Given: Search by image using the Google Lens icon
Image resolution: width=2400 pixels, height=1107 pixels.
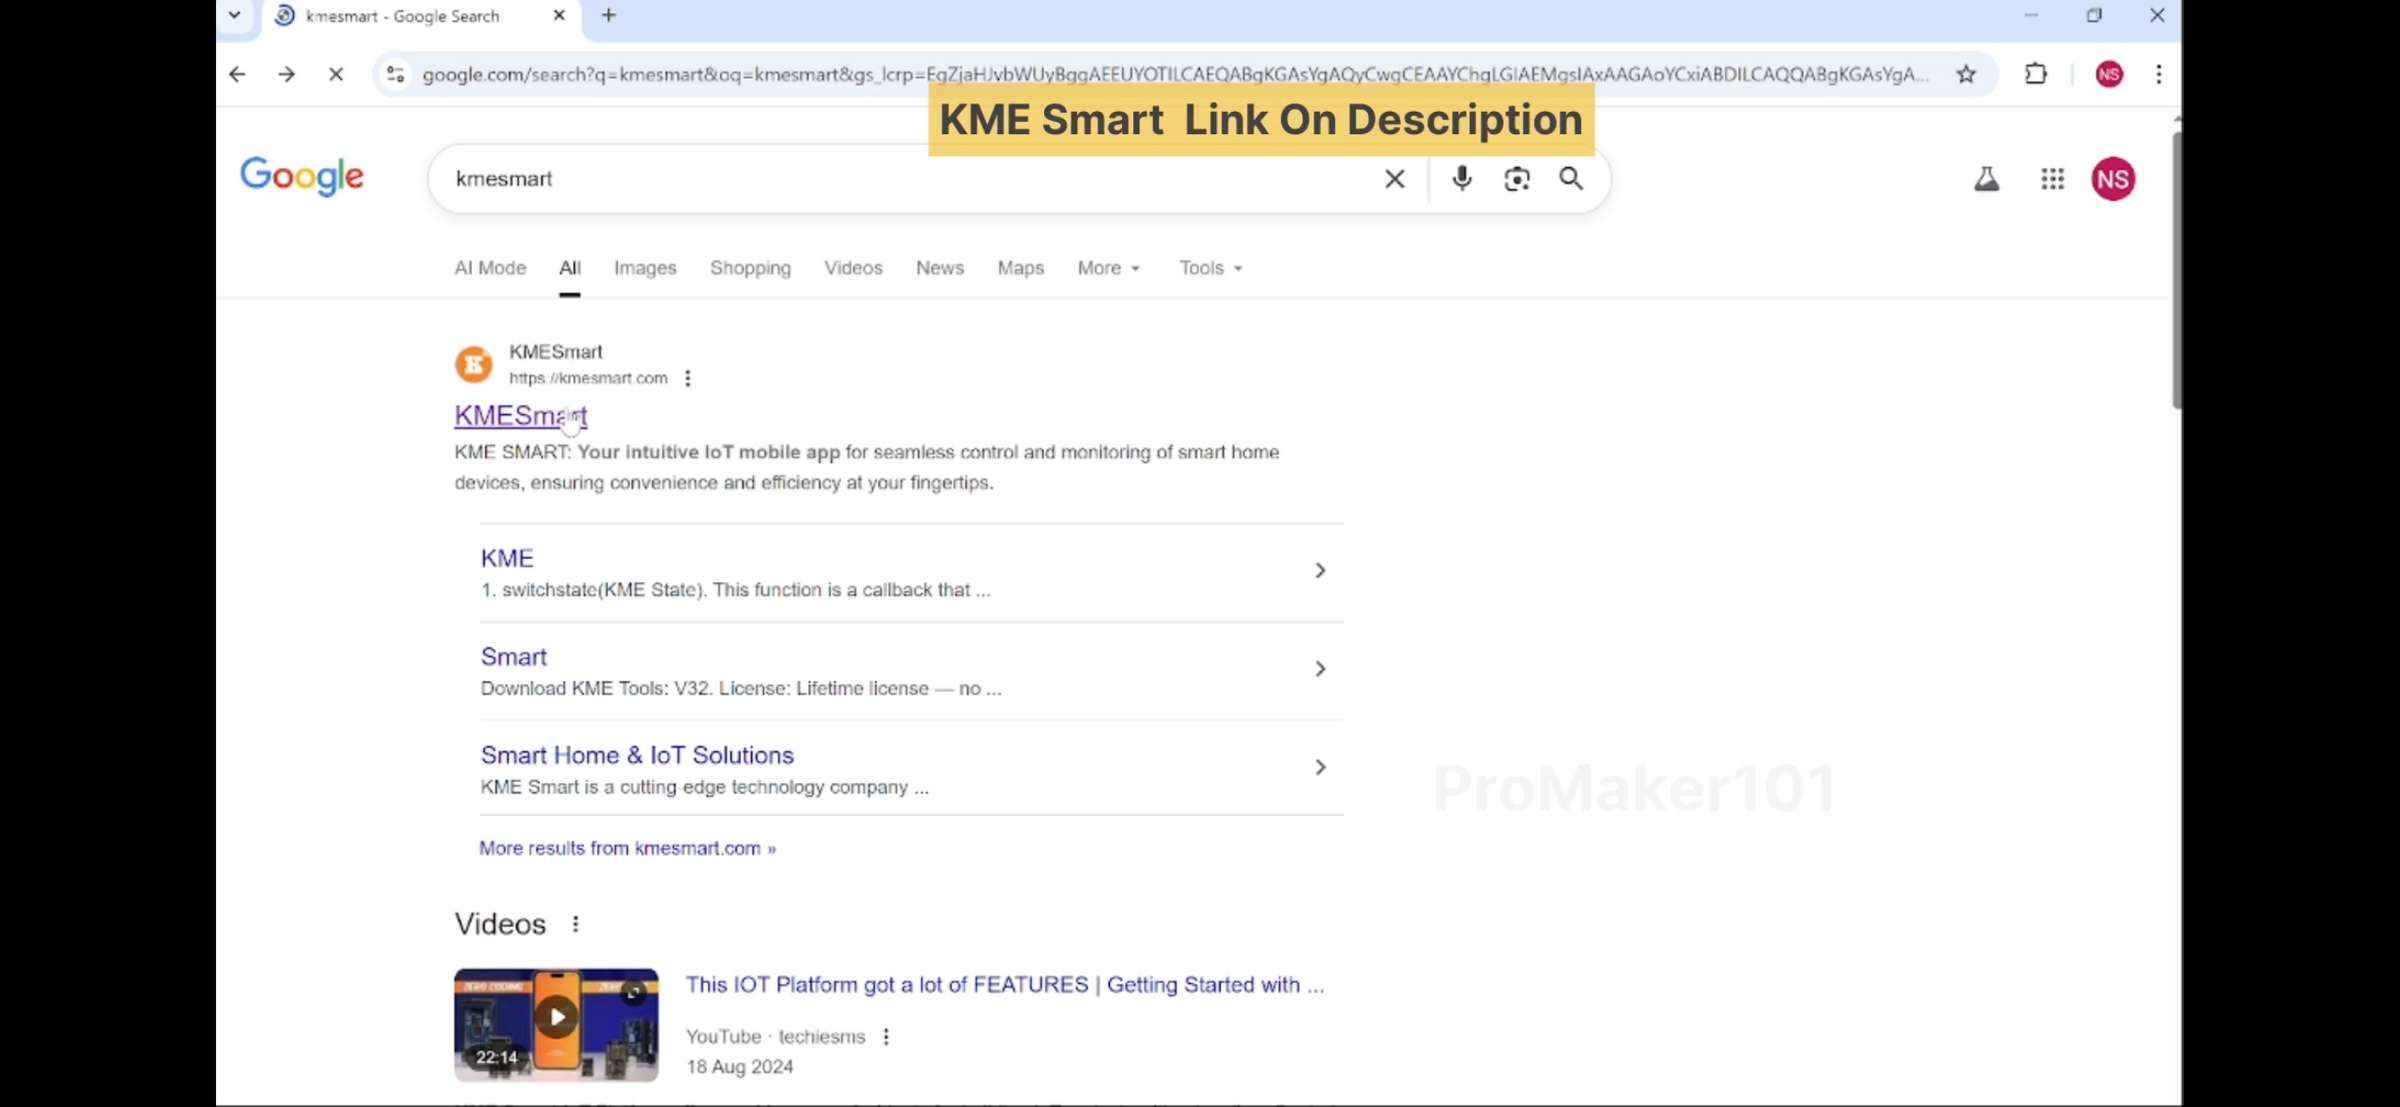Looking at the screenshot, I should [1516, 178].
